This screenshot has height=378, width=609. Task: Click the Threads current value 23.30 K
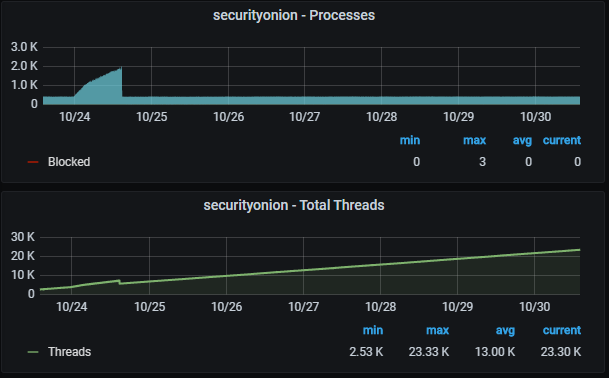pyautogui.click(x=561, y=352)
